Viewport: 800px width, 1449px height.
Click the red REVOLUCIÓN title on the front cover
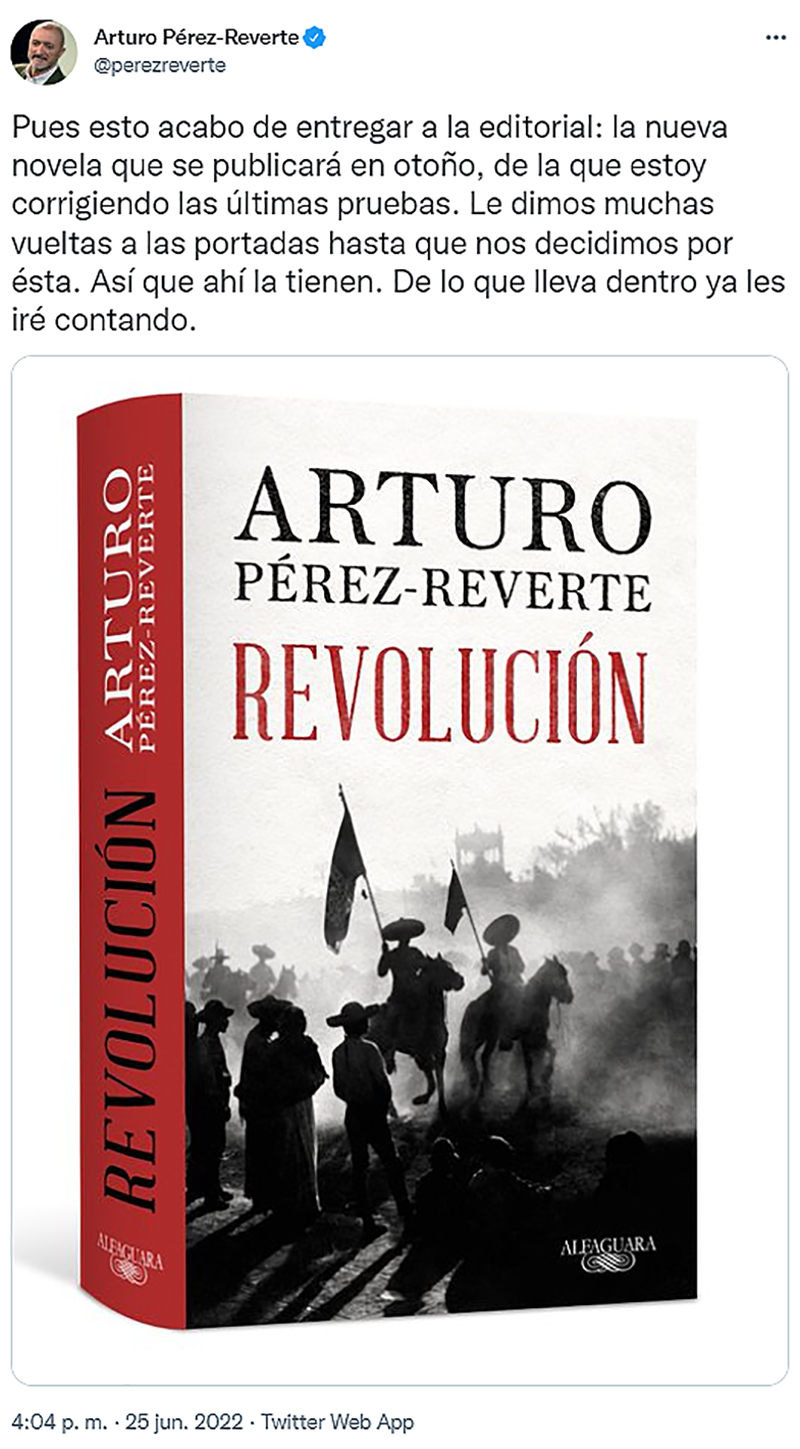click(438, 685)
